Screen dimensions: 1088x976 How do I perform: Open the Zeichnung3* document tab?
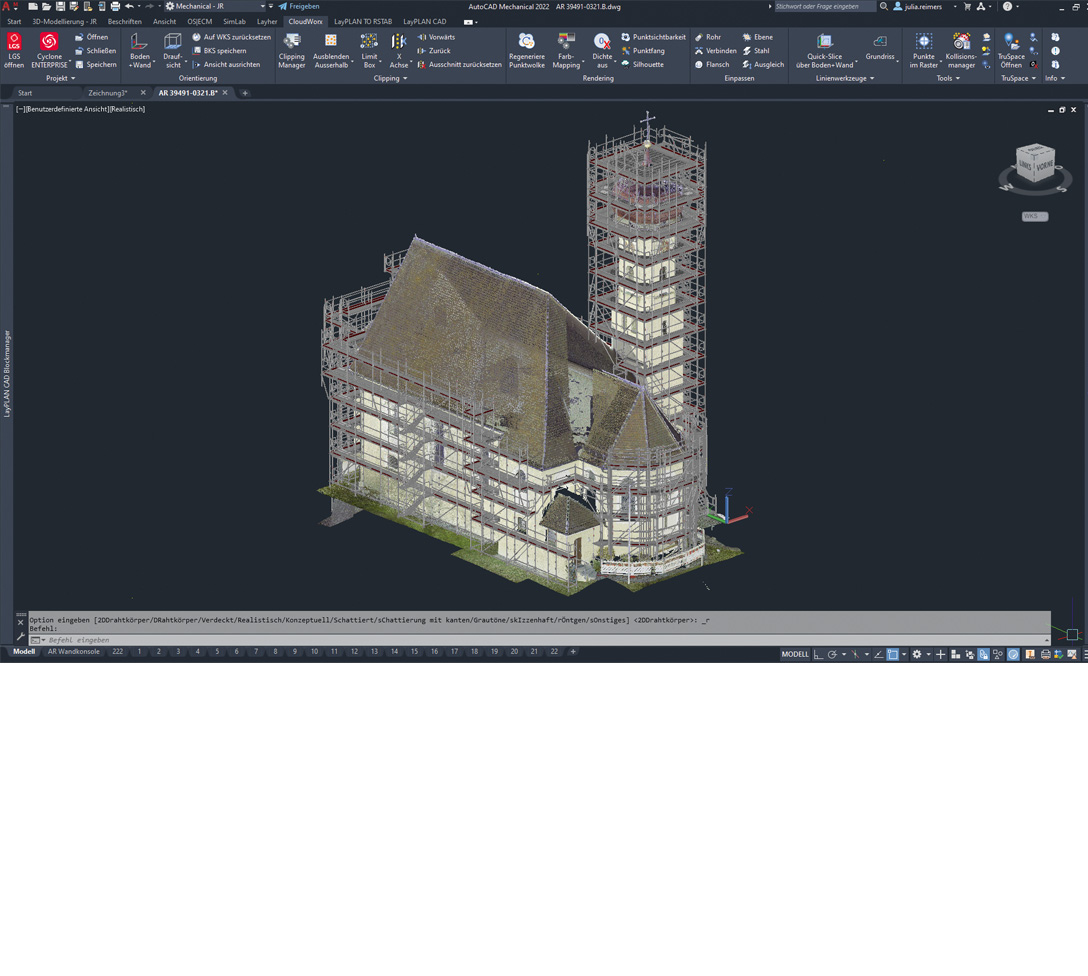click(108, 93)
